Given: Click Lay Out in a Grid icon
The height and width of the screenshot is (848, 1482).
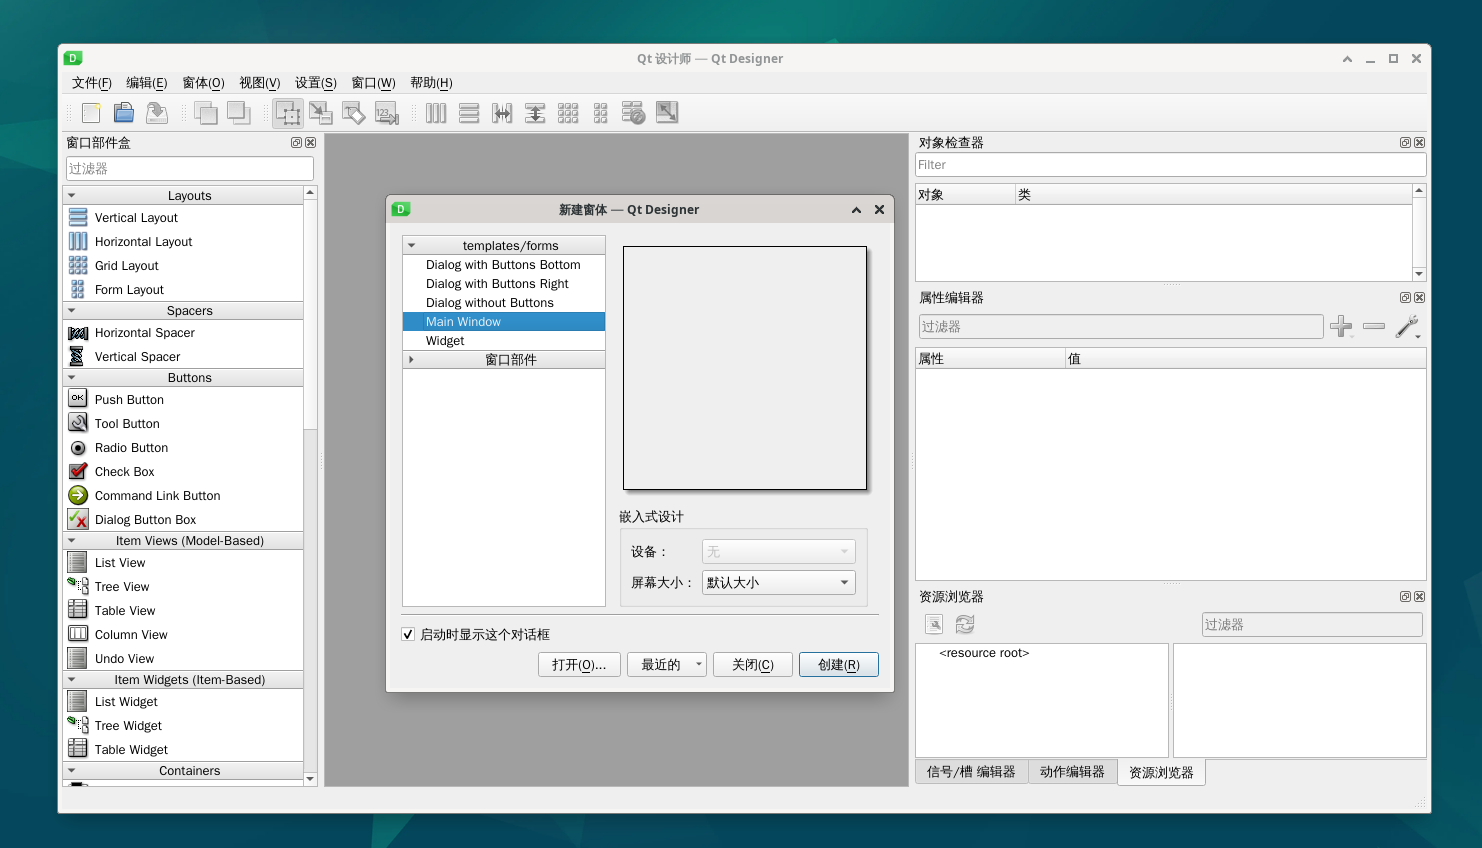Looking at the screenshot, I should click(x=568, y=113).
